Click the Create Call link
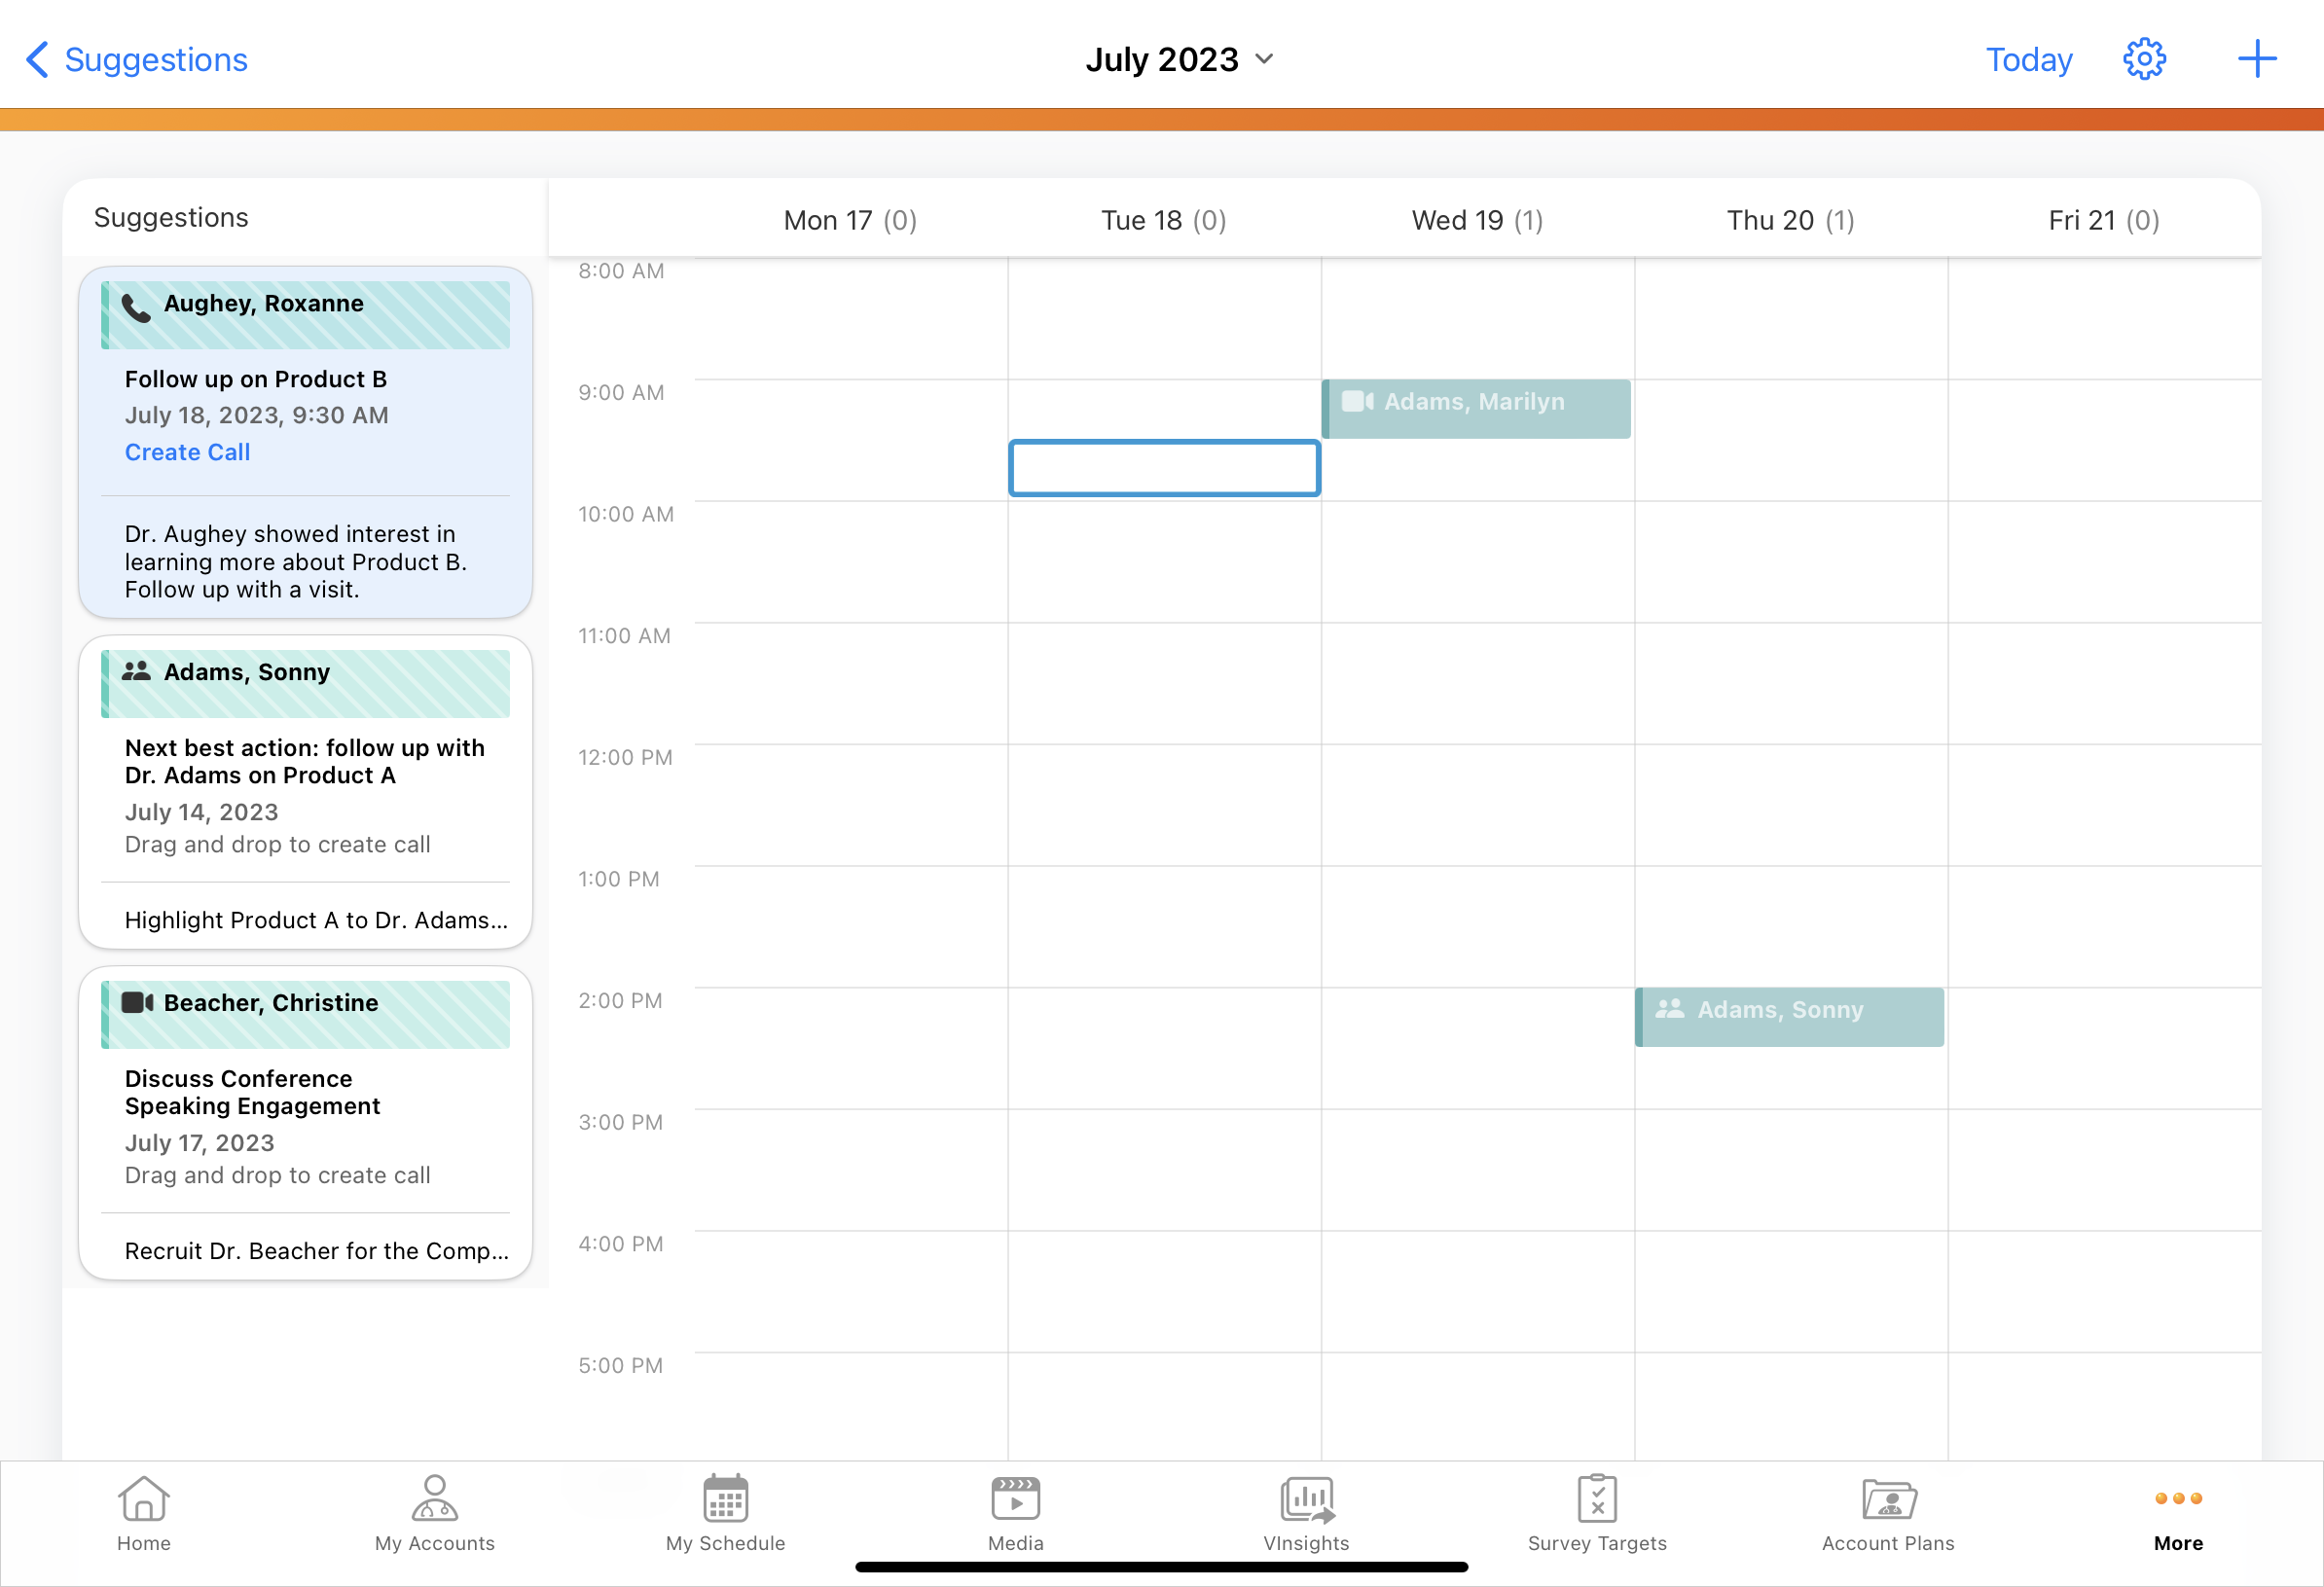 (x=187, y=452)
